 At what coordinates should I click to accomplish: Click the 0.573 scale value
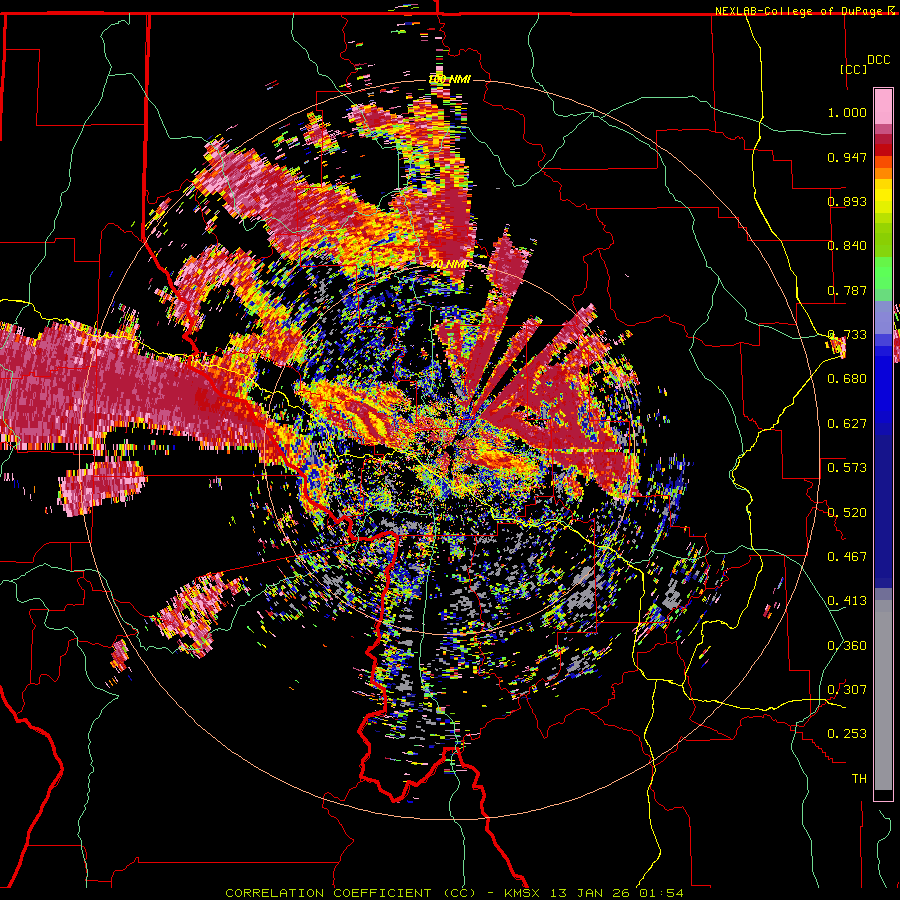(x=847, y=468)
